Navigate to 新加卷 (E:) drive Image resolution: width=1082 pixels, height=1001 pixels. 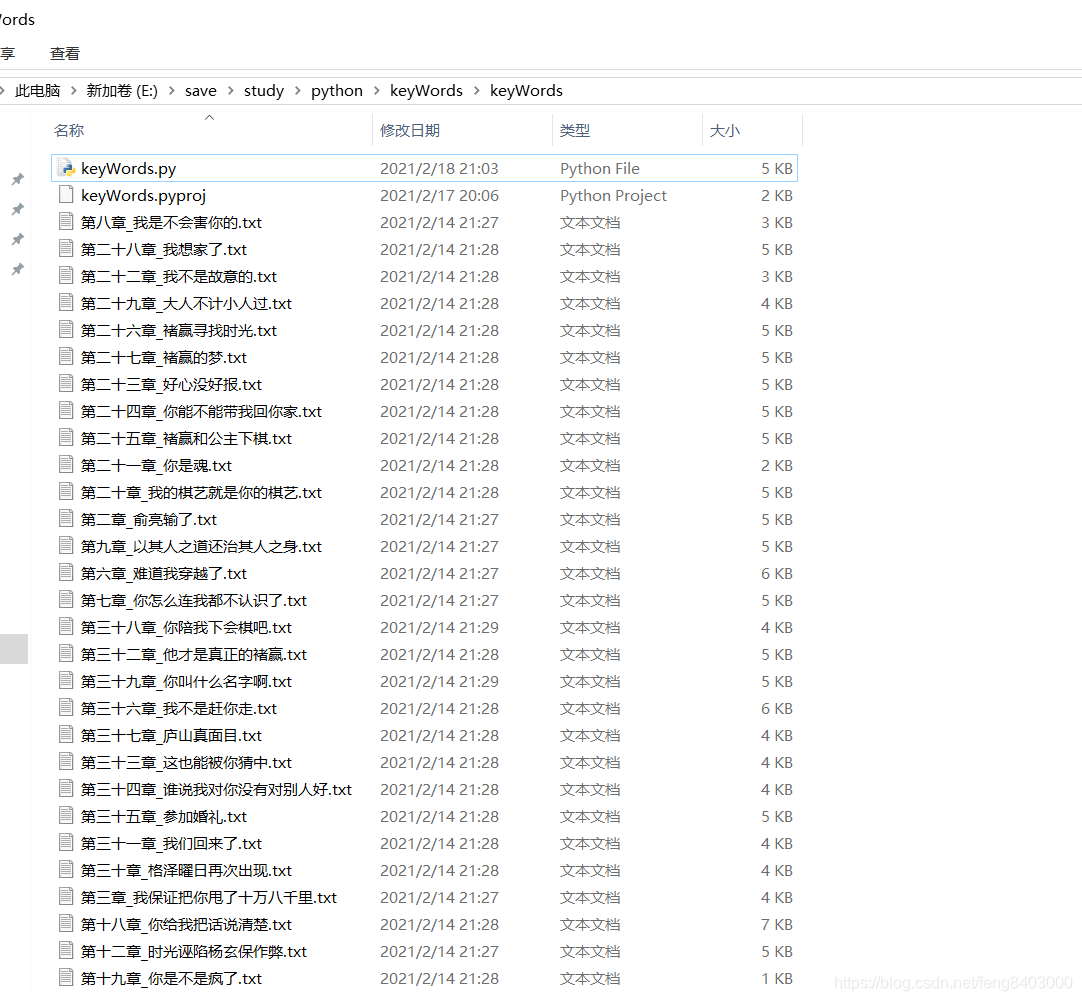click(122, 90)
